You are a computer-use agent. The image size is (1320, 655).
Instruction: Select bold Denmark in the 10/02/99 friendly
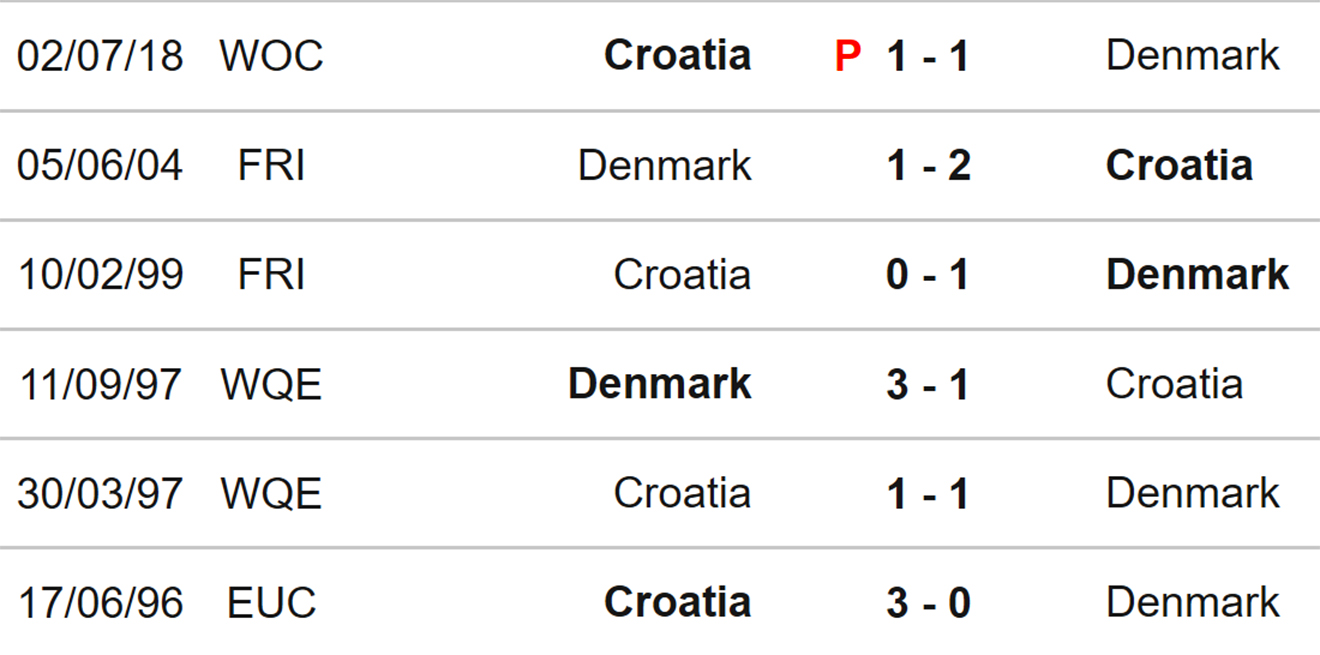[1198, 274]
